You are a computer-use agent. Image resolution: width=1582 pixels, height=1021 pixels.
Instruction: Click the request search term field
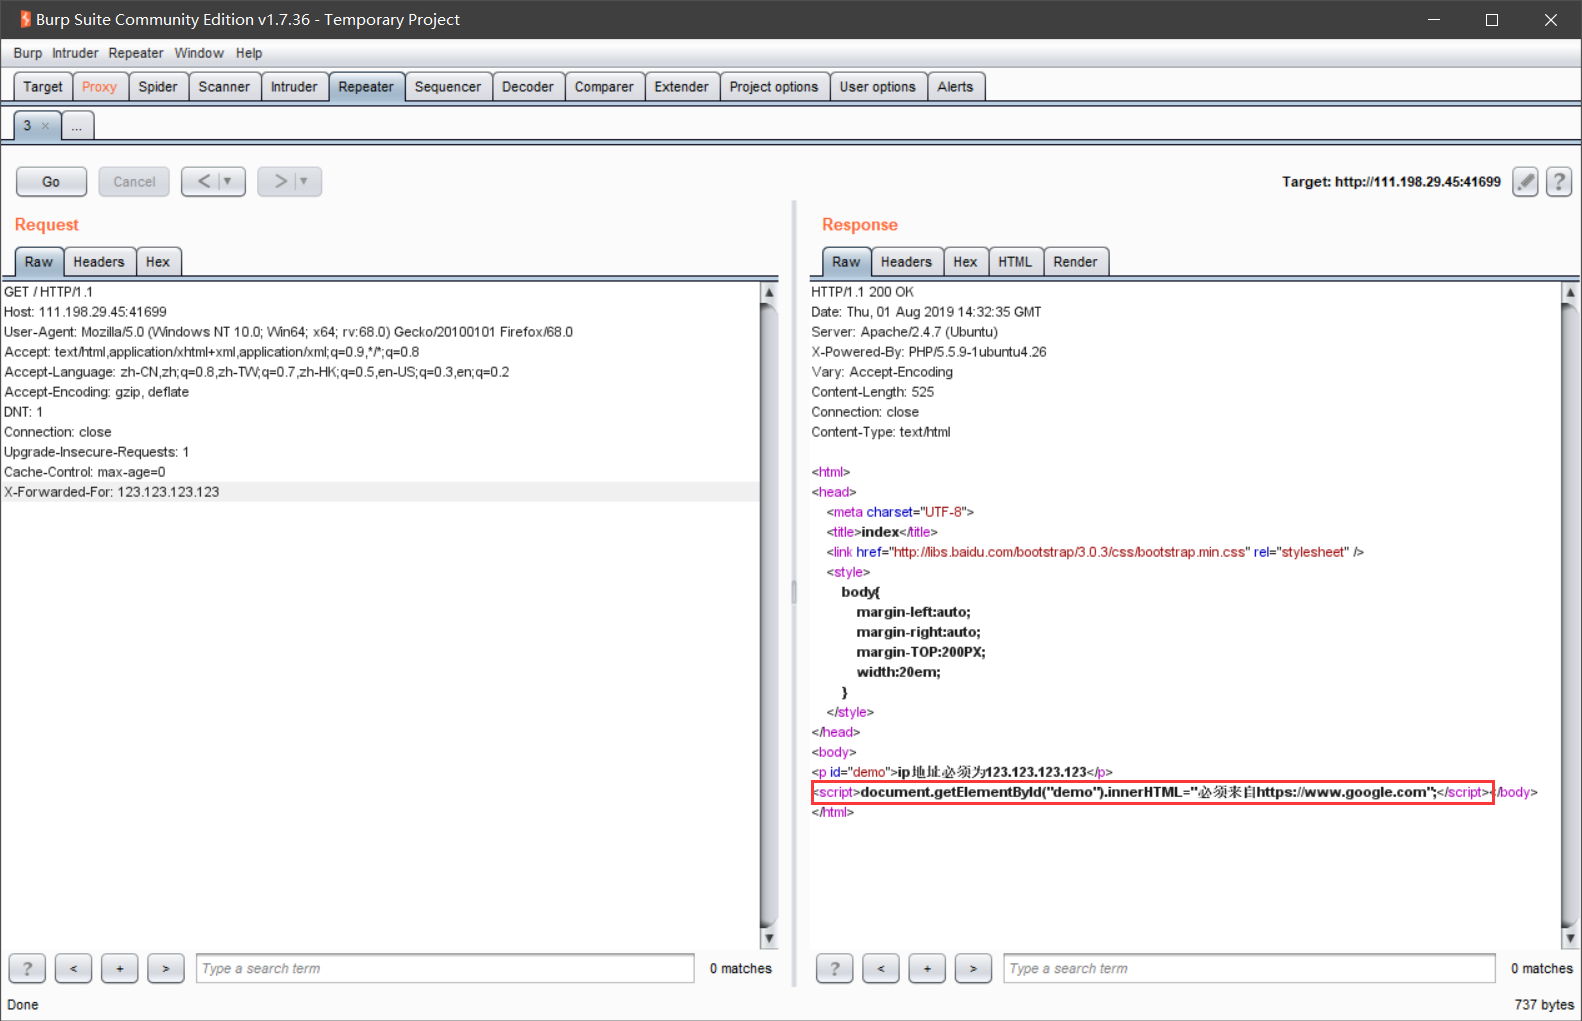445,968
